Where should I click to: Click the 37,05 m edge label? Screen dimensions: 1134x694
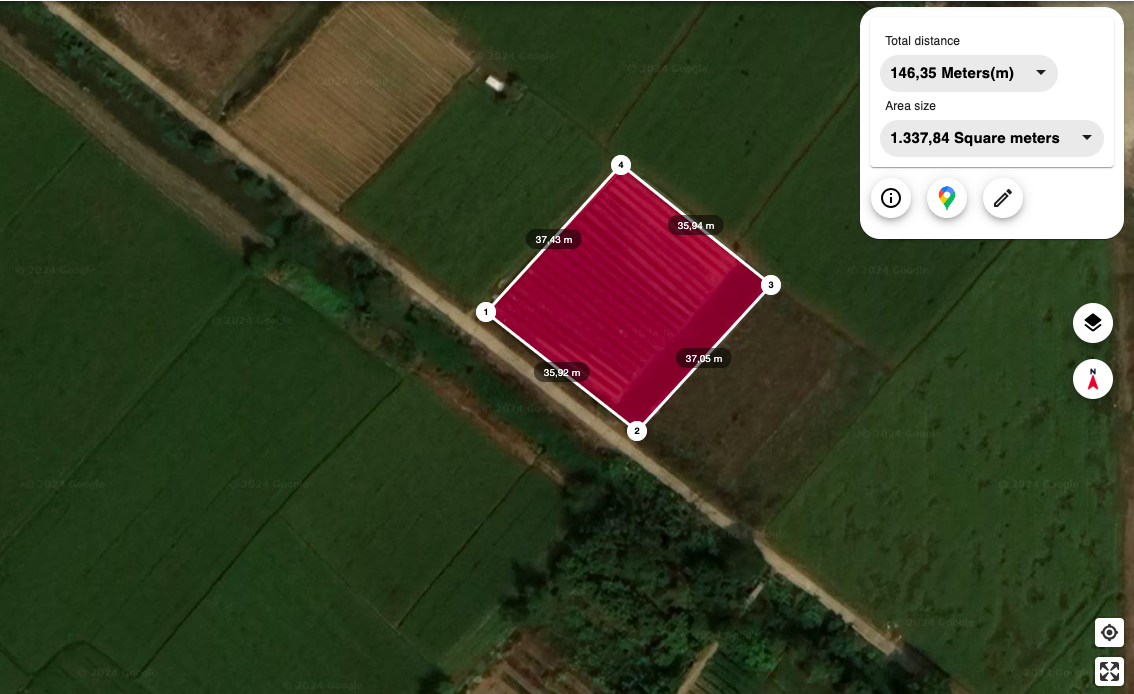[x=704, y=359]
